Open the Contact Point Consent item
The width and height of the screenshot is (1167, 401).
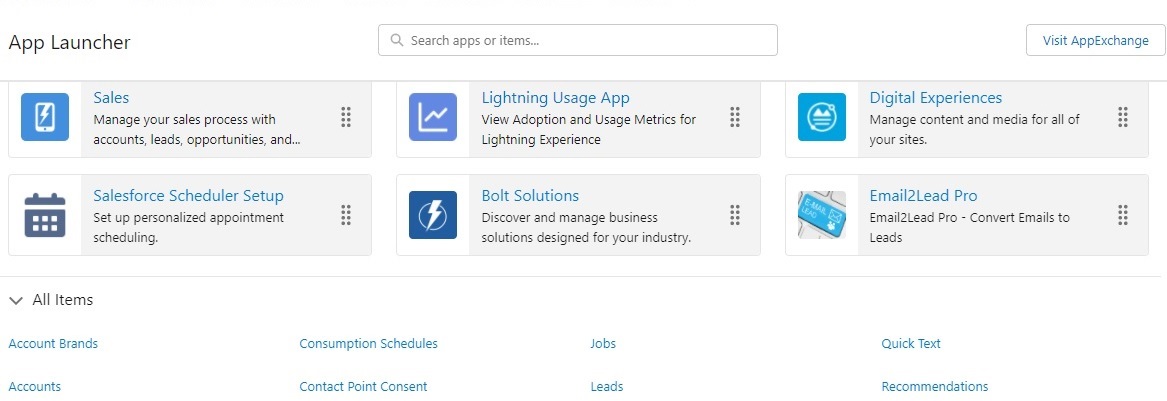pyautogui.click(x=363, y=387)
